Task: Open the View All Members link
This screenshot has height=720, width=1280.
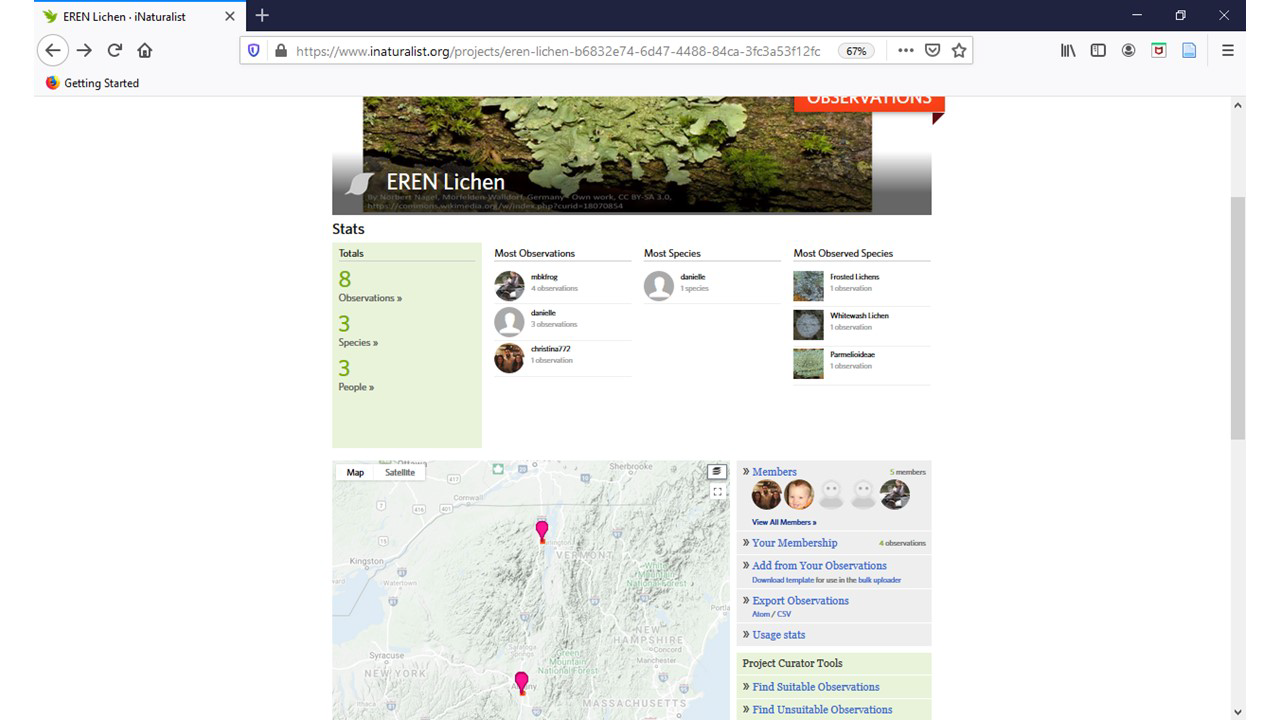Action: (784, 522)
